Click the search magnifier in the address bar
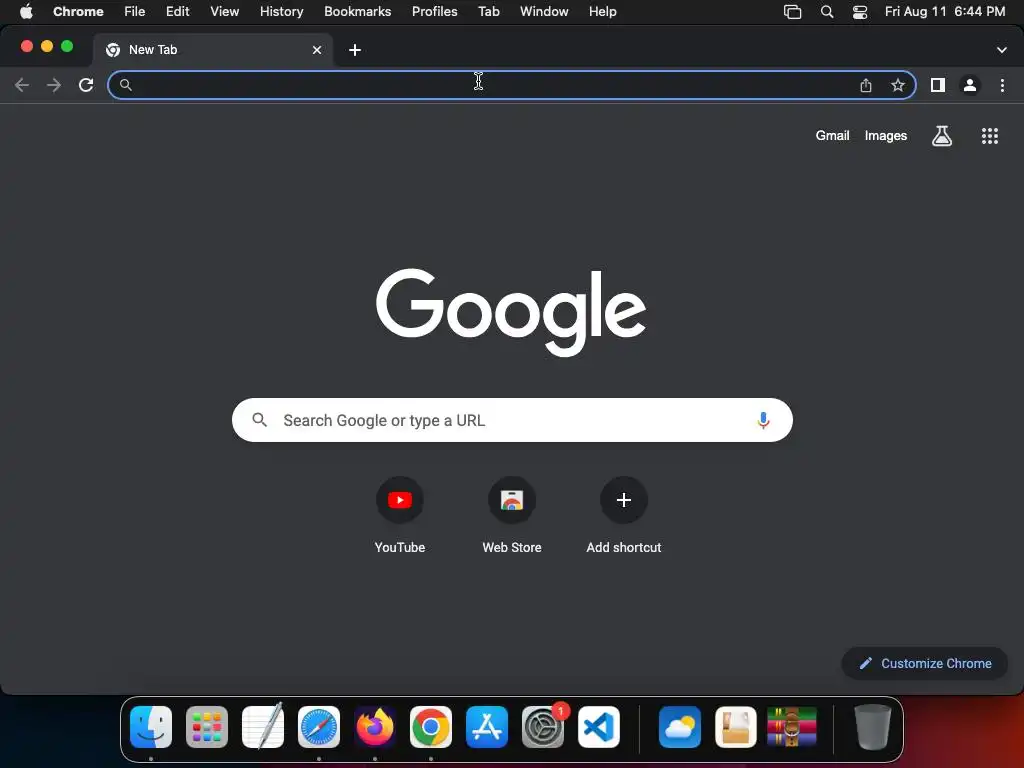1024x768 pixels. click(x=126, y=85)
